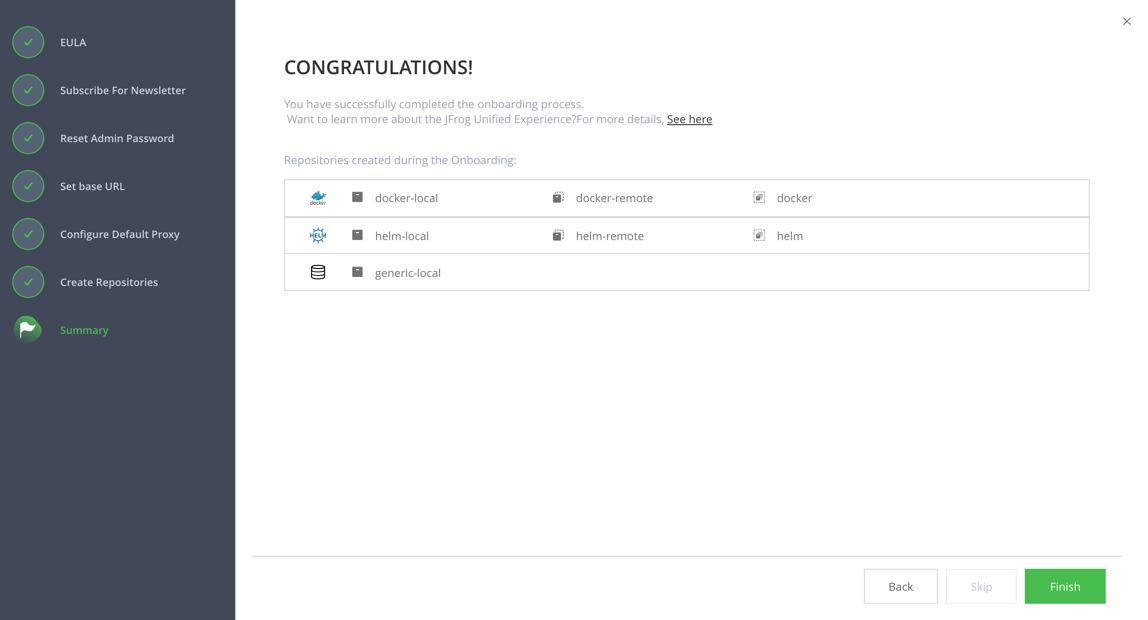Click the virtual repository icon next to docker
This screenshot has width=1148, height=620.
758,197
